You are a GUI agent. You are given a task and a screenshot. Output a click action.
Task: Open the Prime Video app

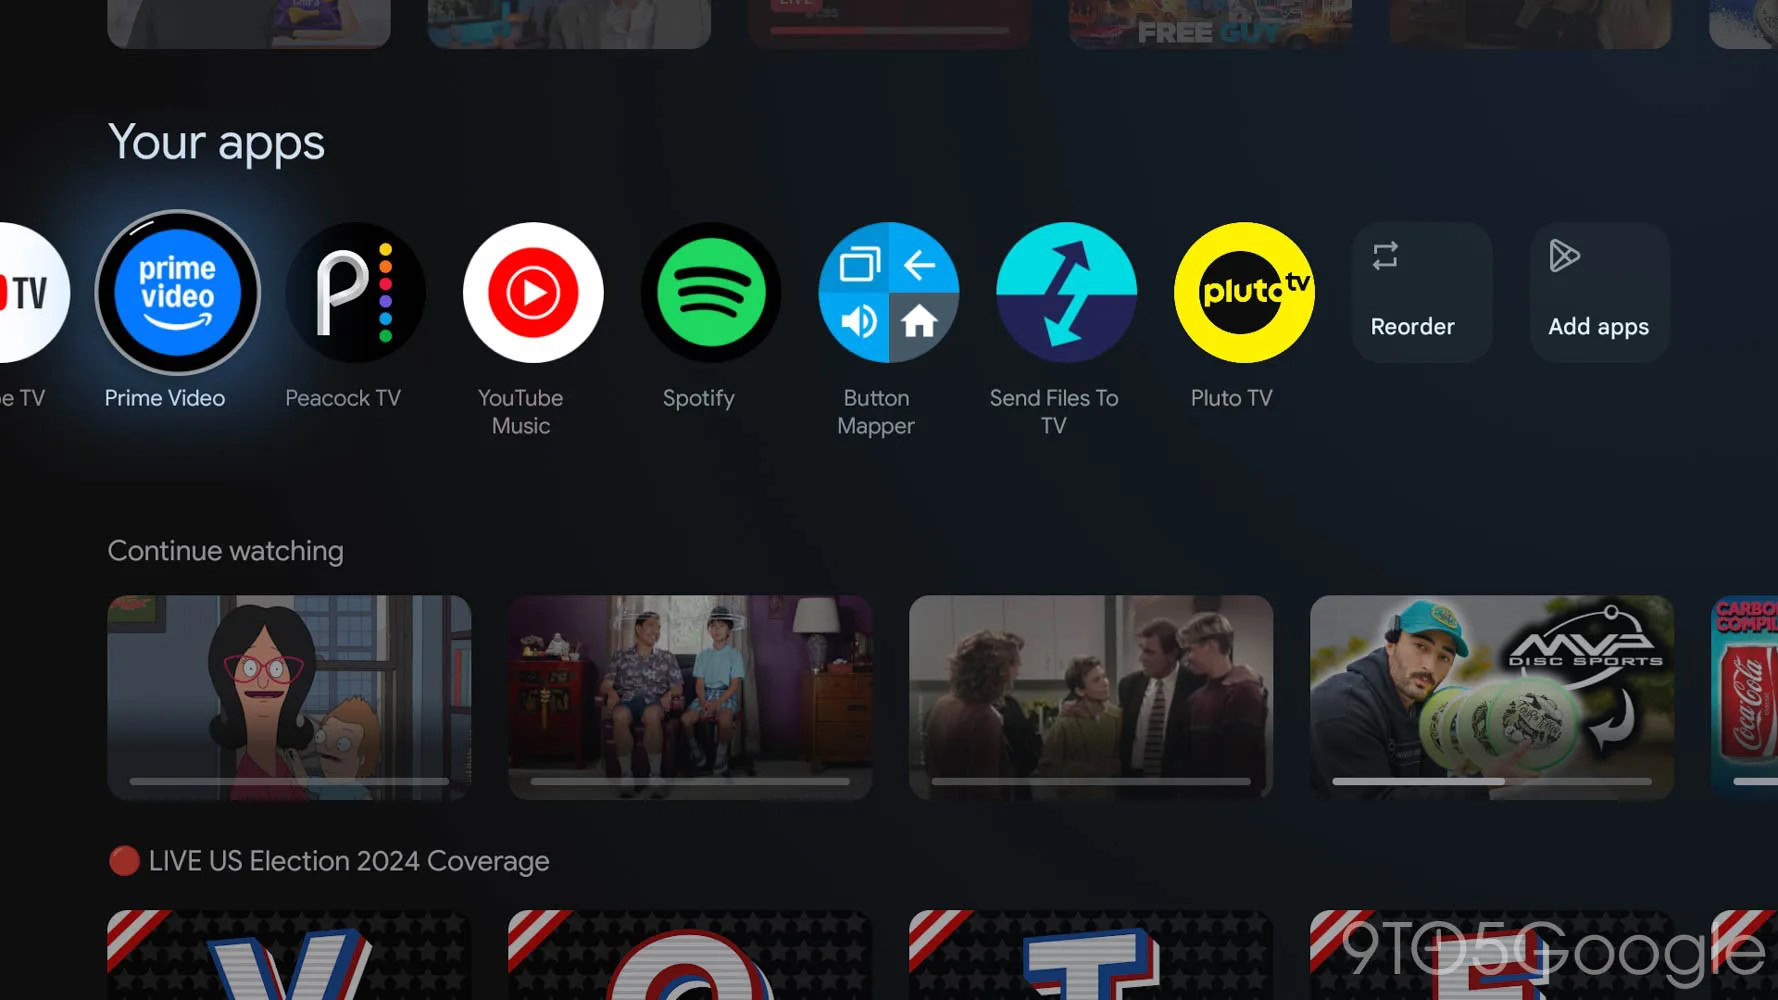click(178, 292)
